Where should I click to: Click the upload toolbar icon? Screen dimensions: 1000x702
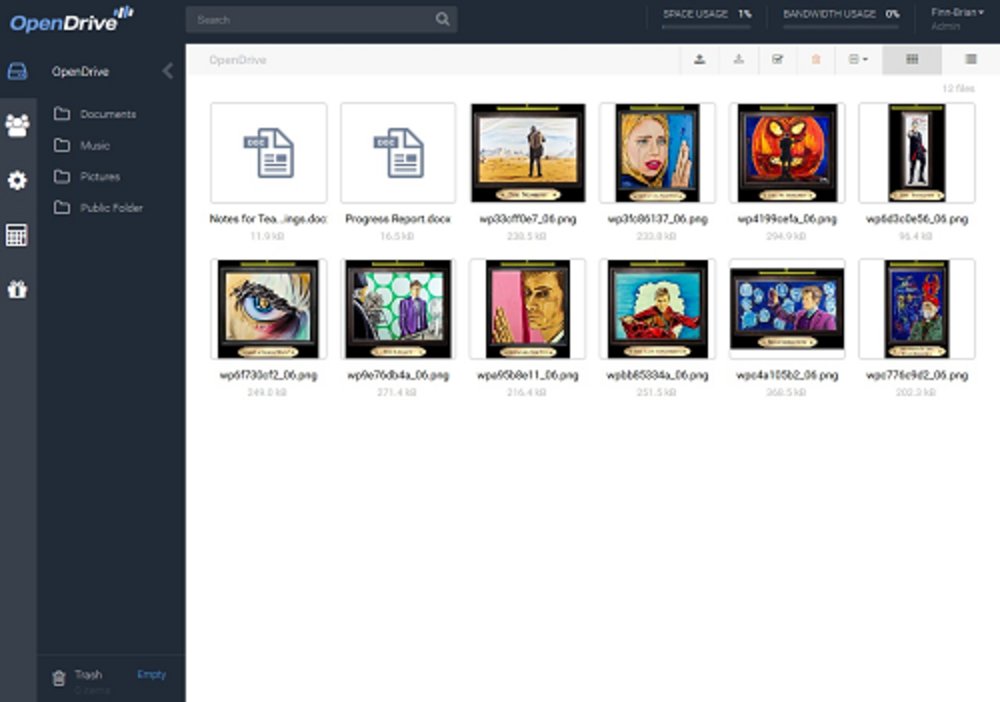coord(700,59)
